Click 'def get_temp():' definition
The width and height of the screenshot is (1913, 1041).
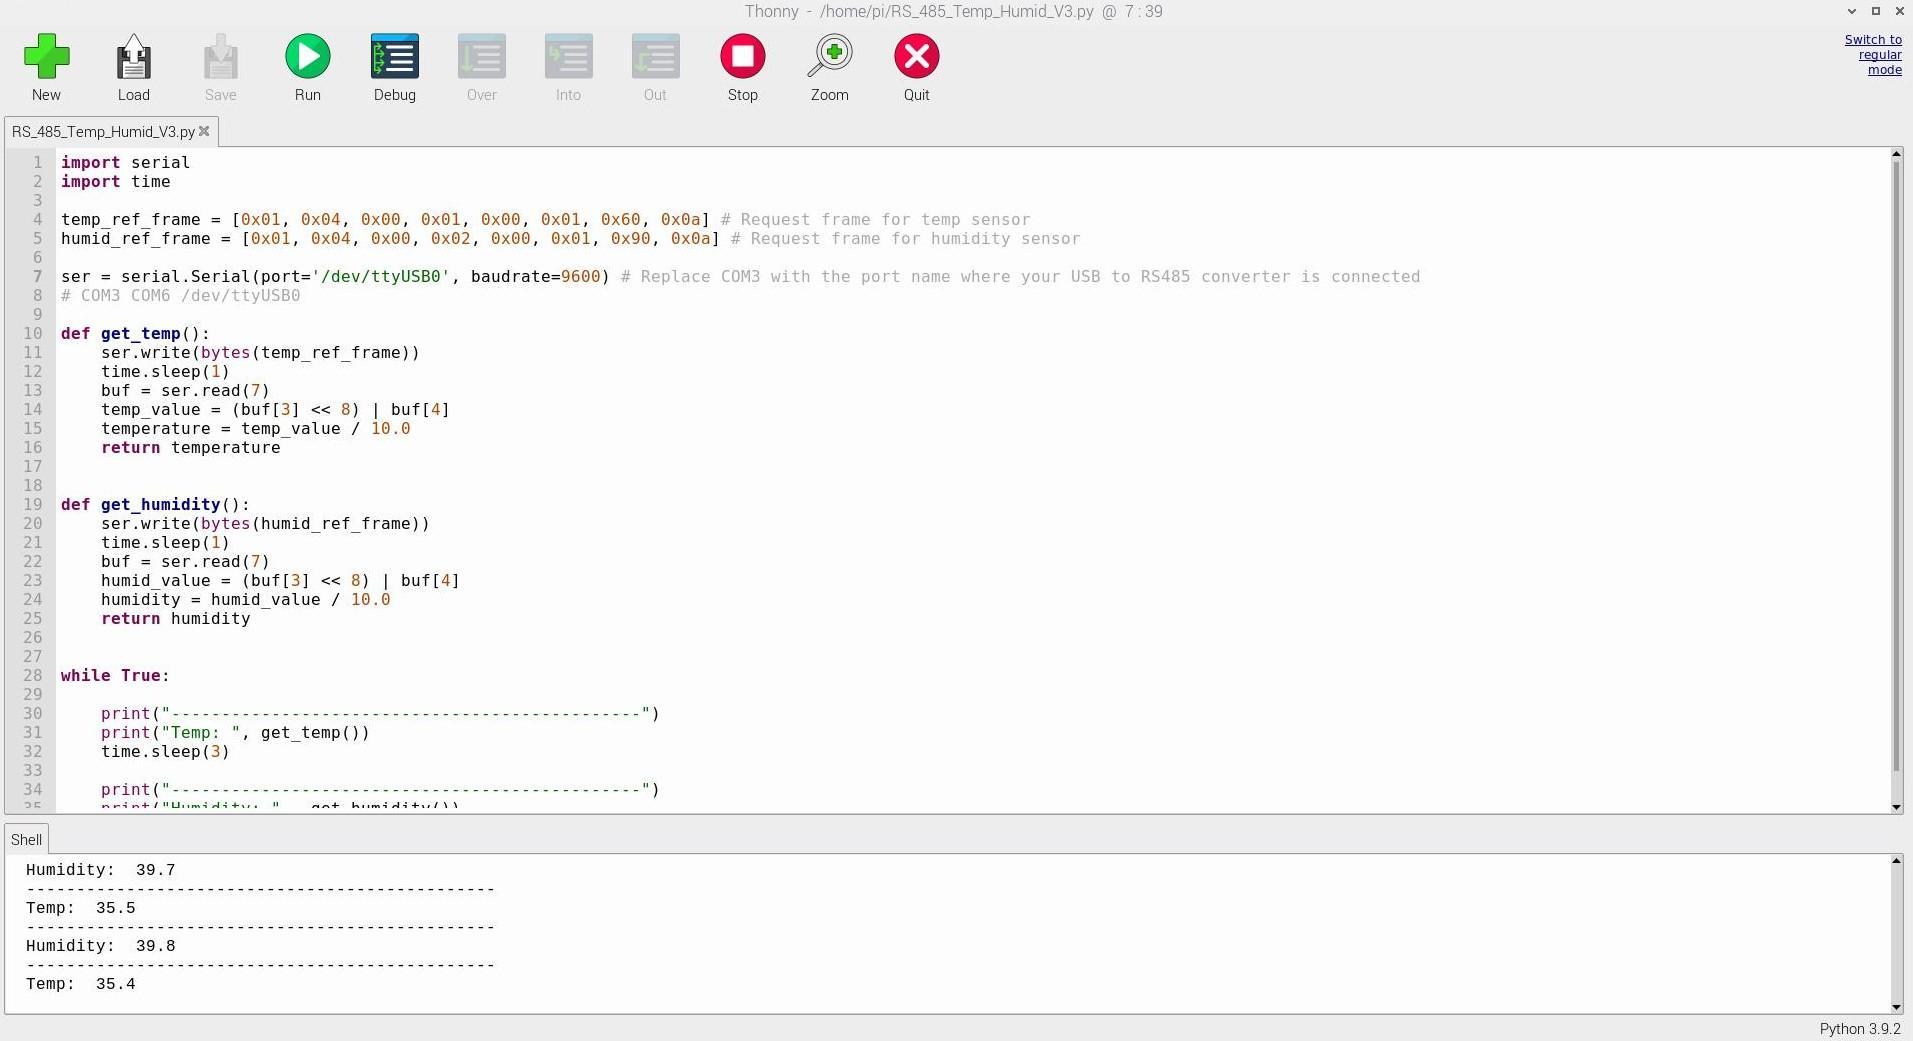[135, 333]
